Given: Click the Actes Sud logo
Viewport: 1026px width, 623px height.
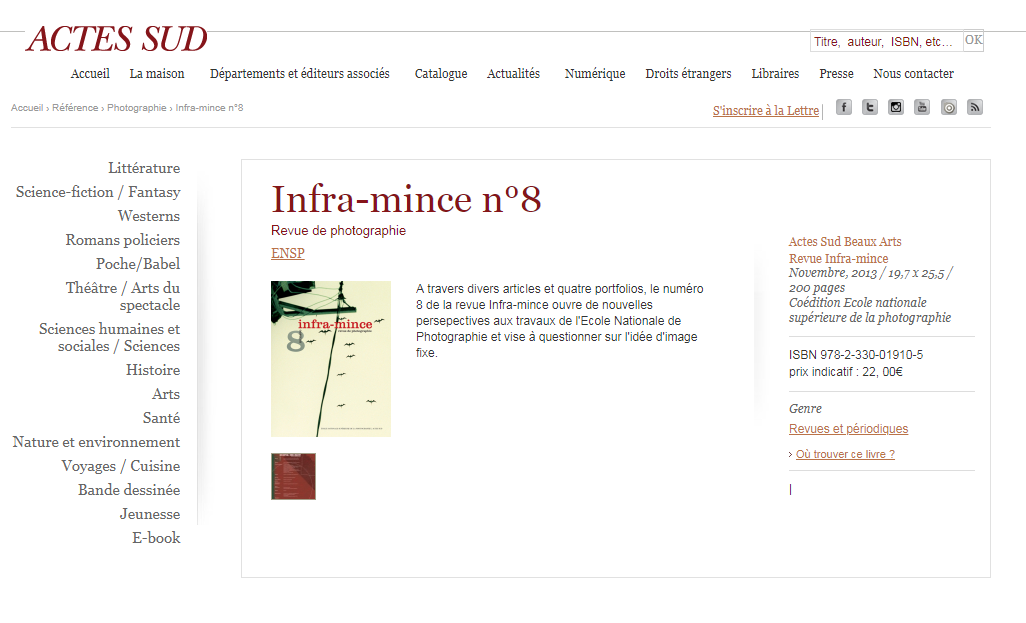Looking at the screenshot, I should [116, 39].
